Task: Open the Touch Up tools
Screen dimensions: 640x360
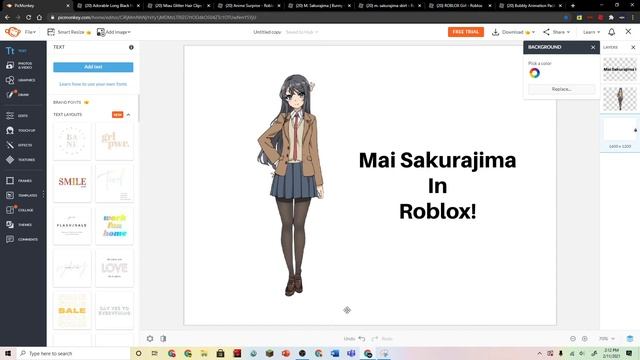Action: pos(20,130)
